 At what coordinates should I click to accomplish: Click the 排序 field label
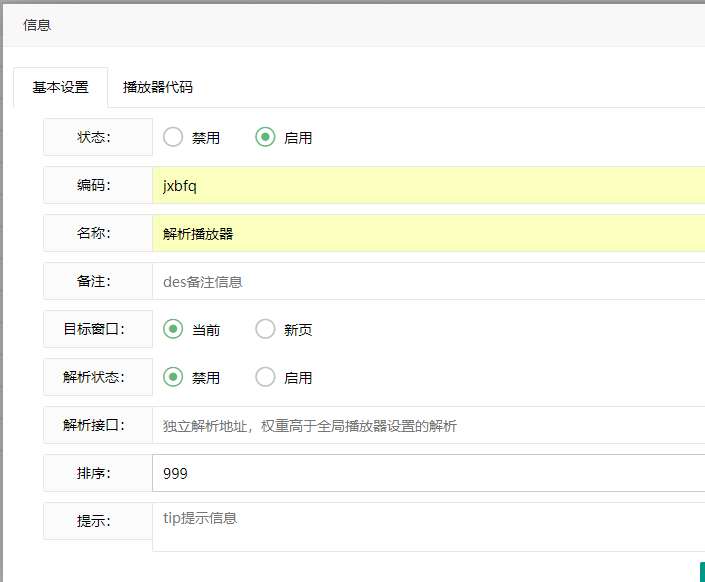98,473
